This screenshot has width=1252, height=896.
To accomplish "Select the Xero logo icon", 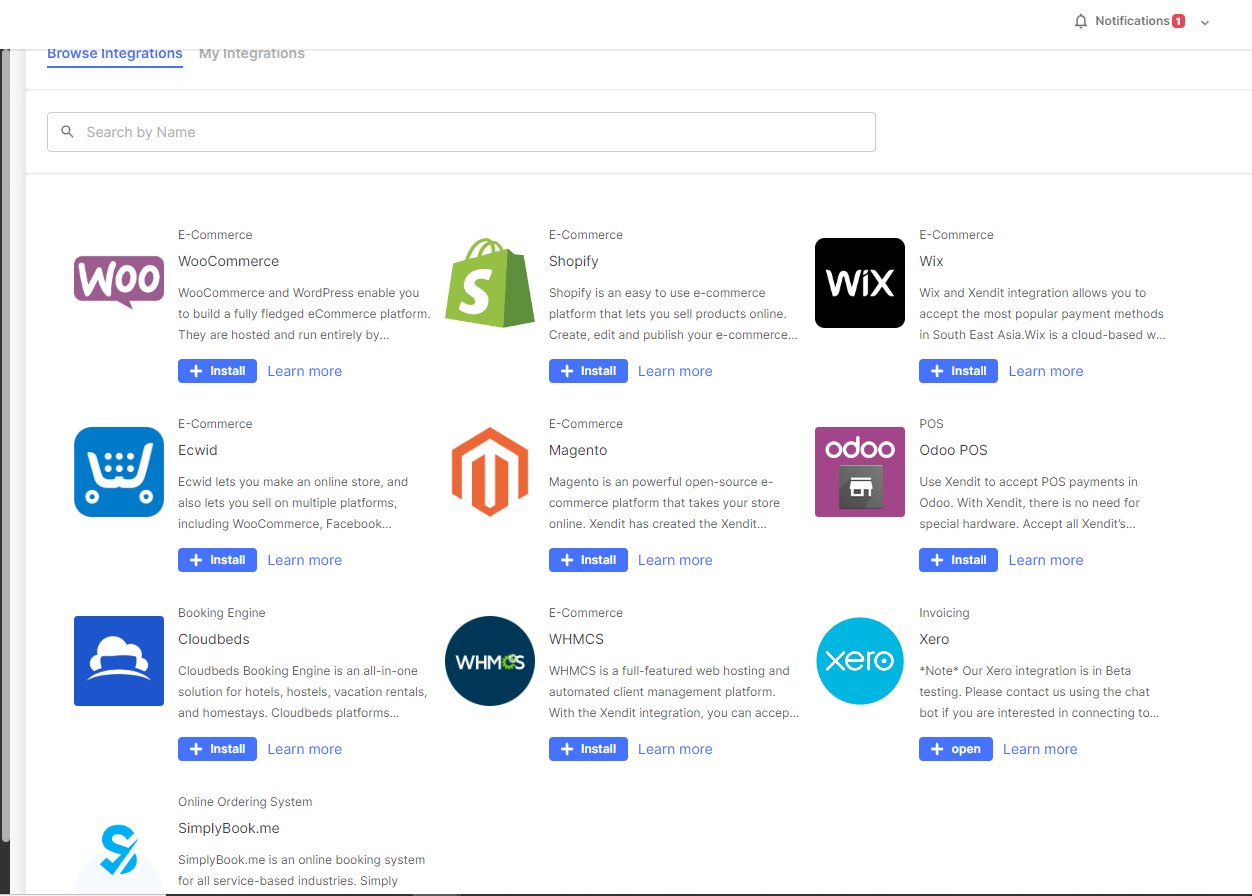I will click(x=859, y=661).
